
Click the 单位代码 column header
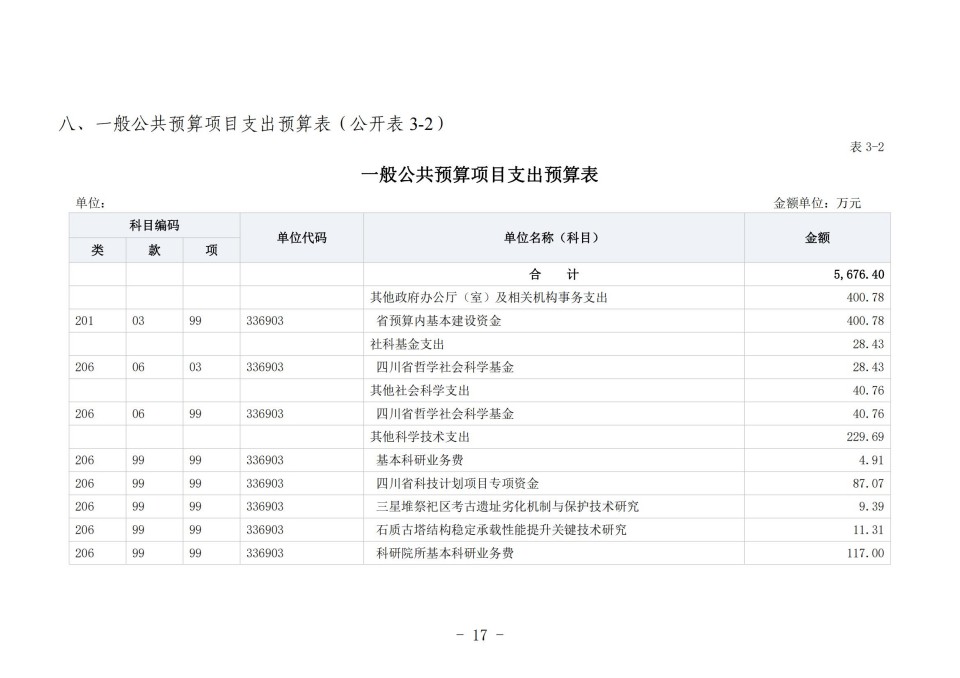pos(301,238)
